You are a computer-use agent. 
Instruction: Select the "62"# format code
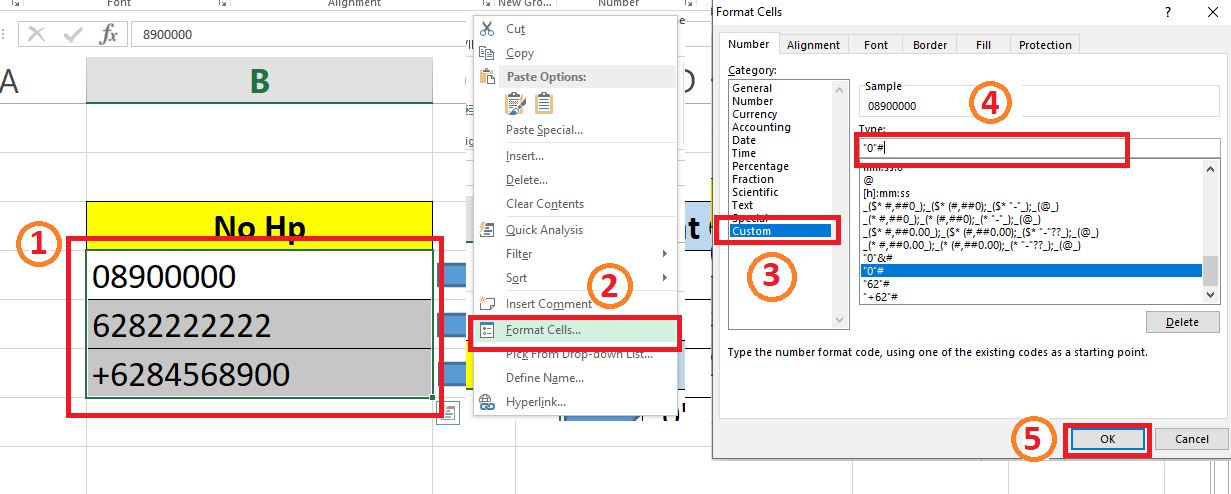coord(878,283)
